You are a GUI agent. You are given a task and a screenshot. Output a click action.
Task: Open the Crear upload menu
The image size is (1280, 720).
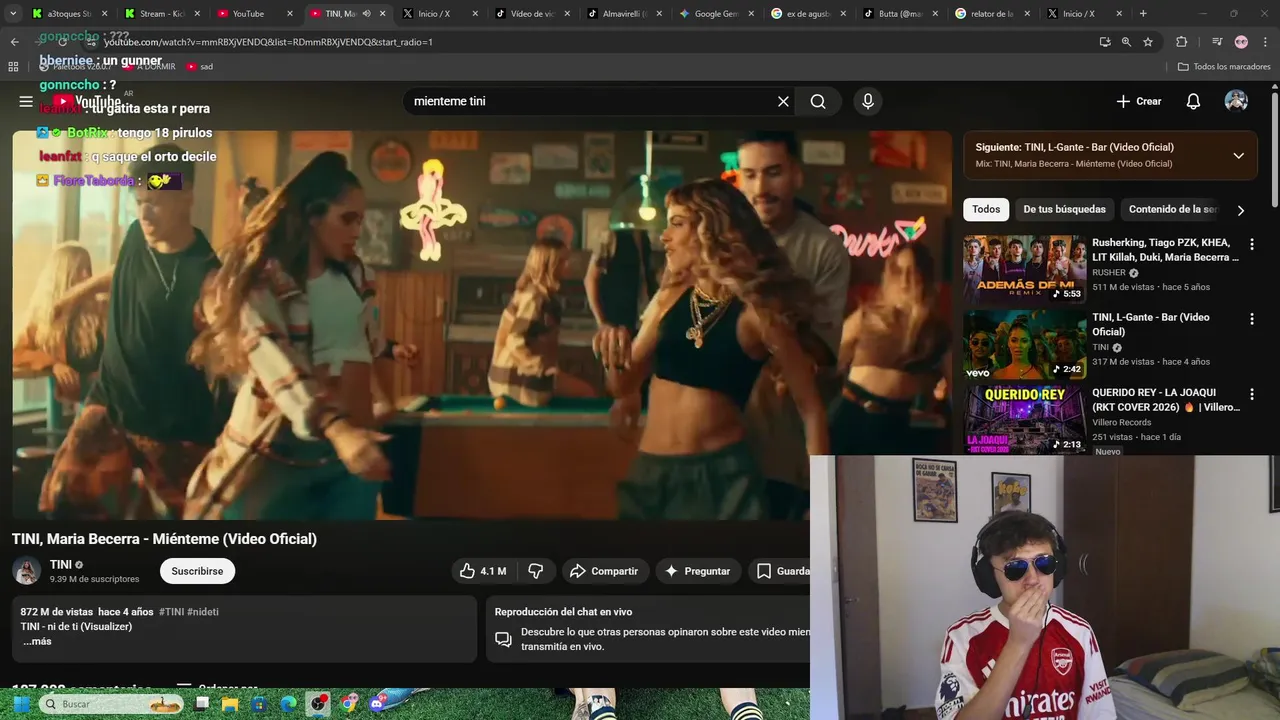coord(1139,101)
